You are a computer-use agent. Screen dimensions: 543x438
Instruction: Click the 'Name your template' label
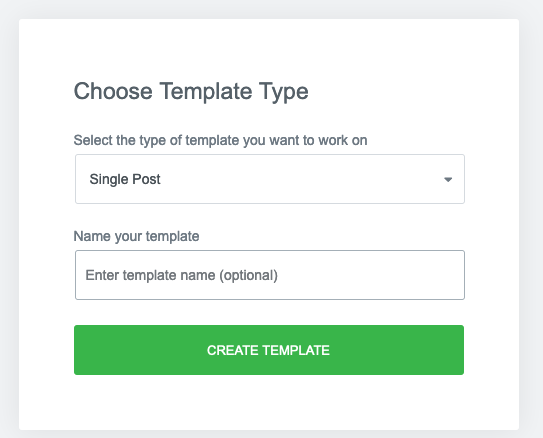[136, 236]
